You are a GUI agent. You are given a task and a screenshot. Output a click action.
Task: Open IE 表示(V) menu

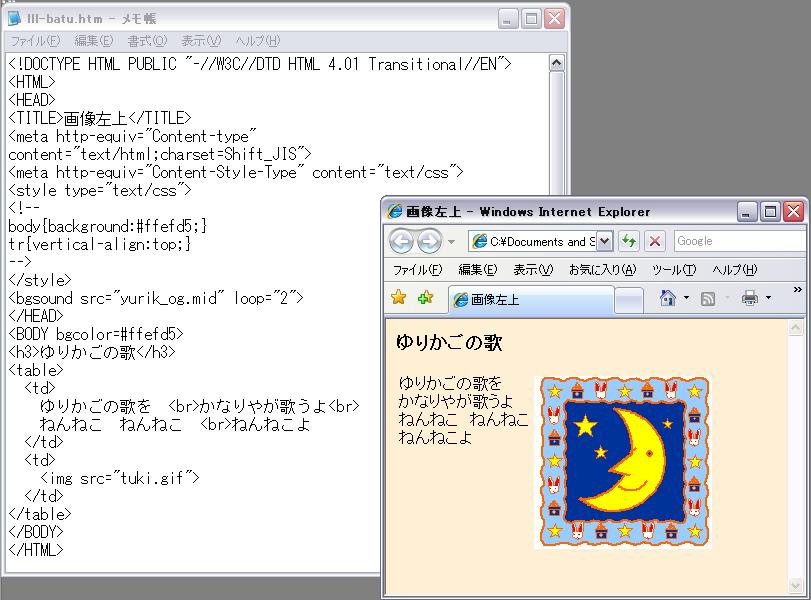(x=533, y=269)
